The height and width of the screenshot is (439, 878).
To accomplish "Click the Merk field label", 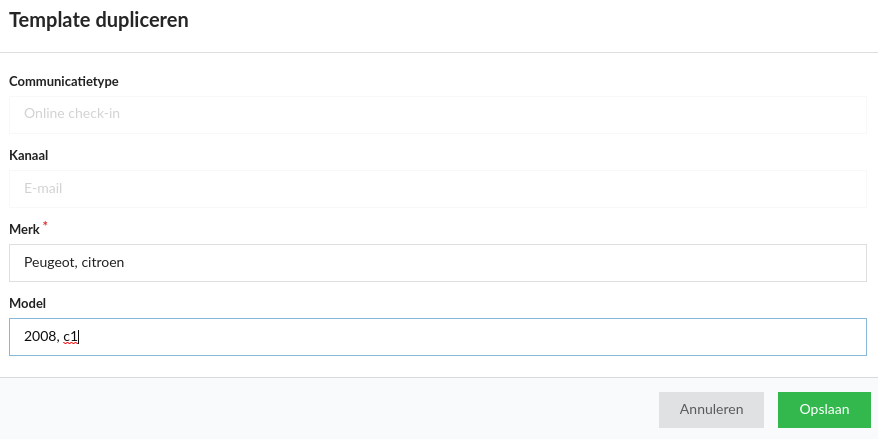I will coord(24,230).
